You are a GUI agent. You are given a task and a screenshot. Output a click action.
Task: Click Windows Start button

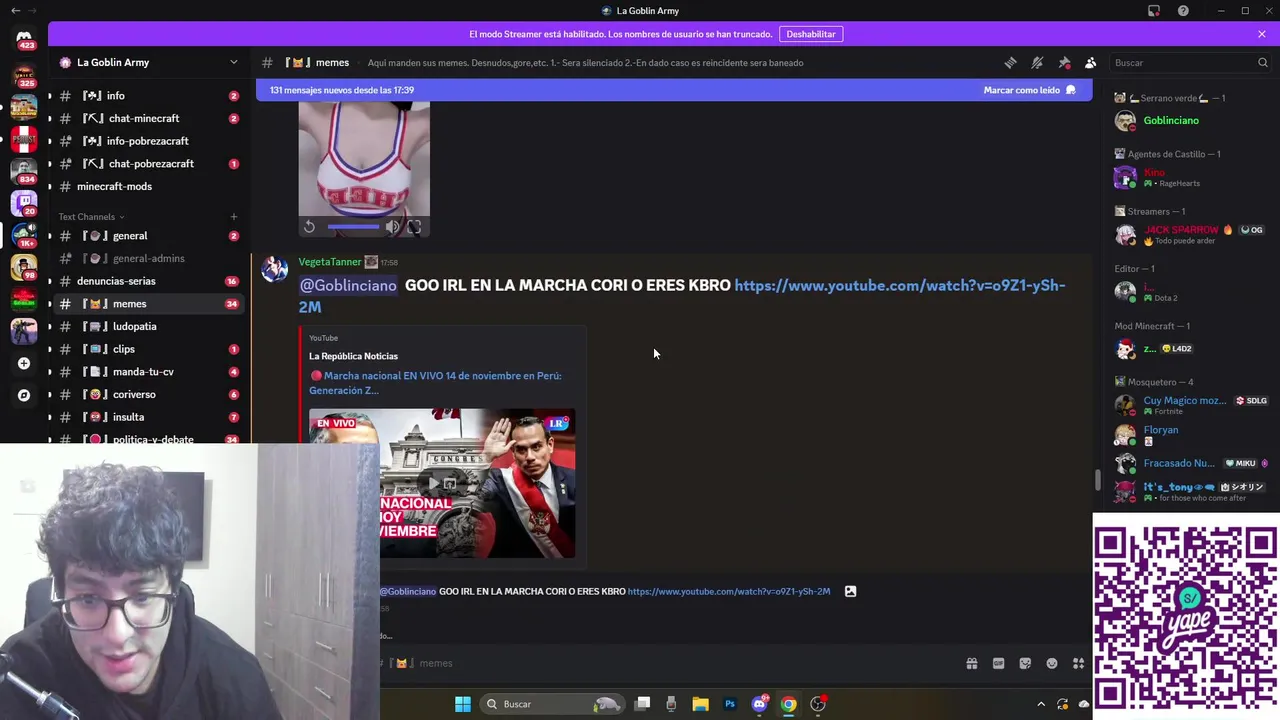click(x=462, y=704)
